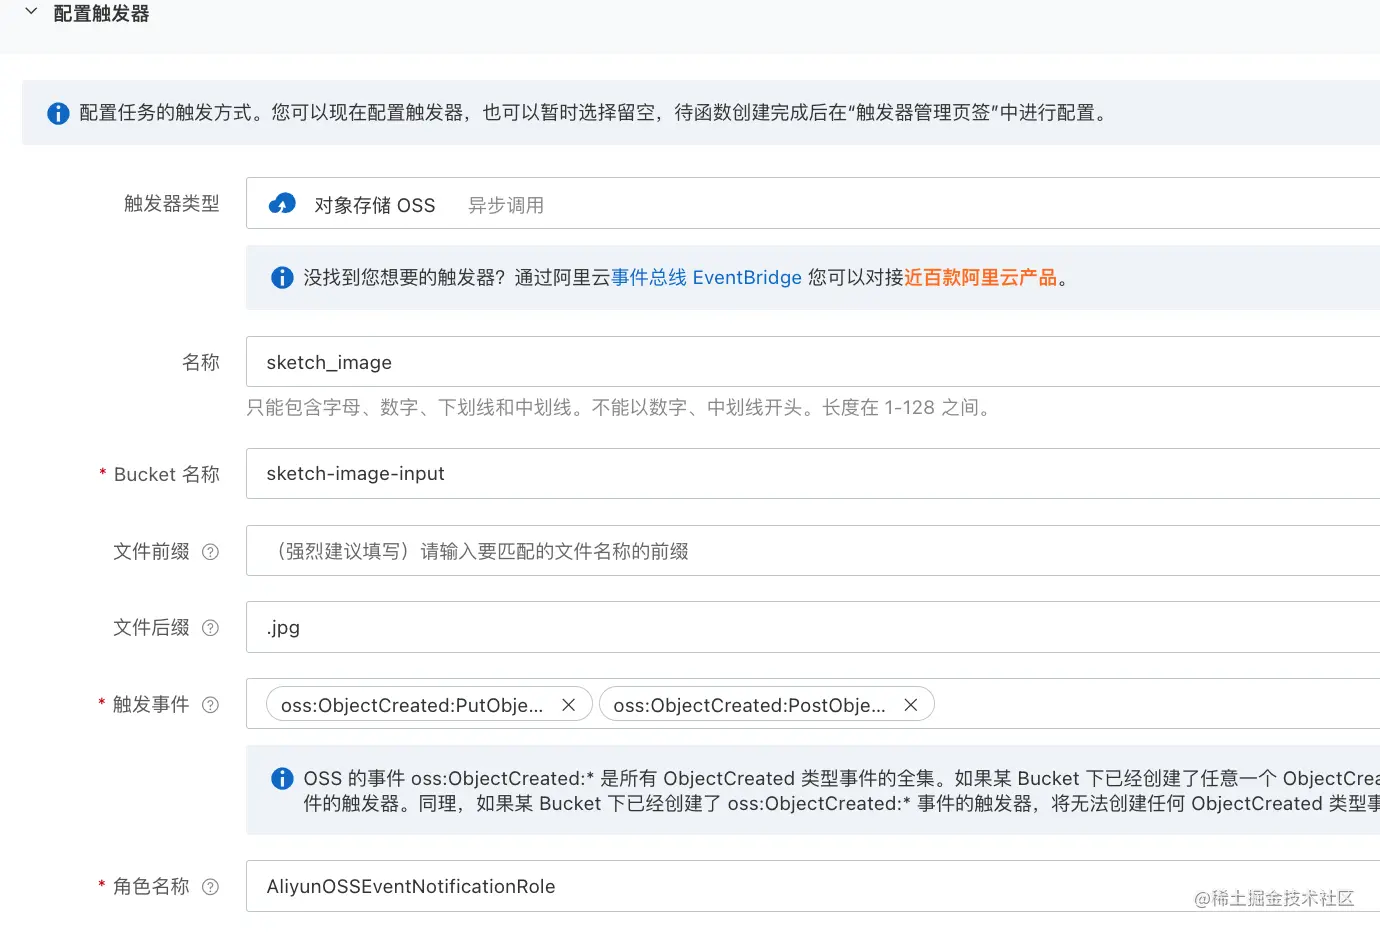
Task: Select the oss:ObjectCreated:PostObje... tag label
Action: tap(749, 705)
